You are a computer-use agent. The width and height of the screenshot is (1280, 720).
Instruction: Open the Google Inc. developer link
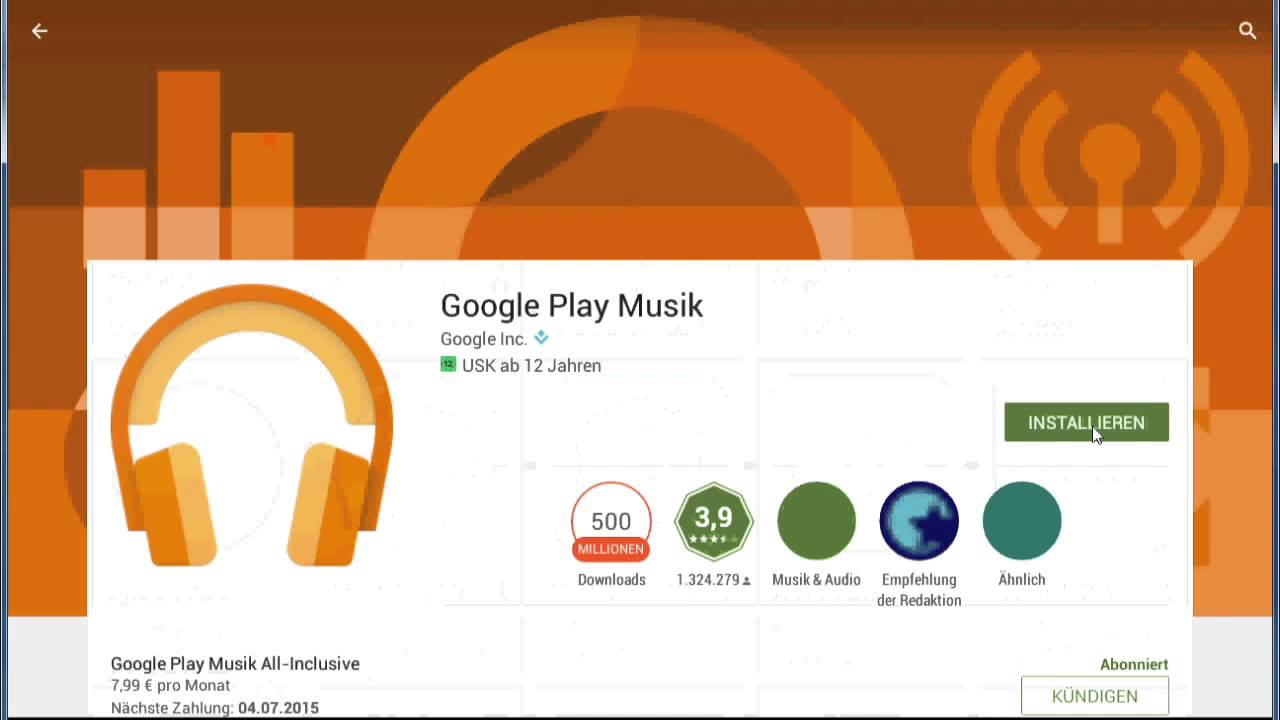[x=483, y=339]
